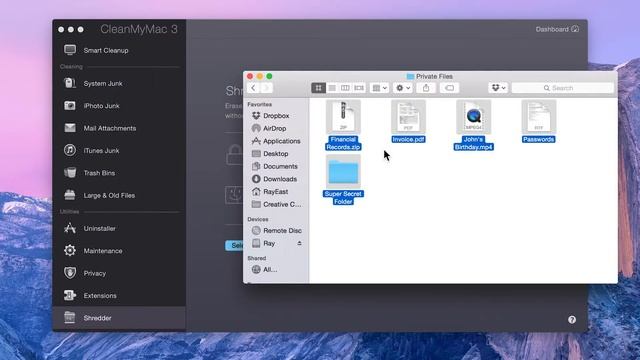Select Mail Attachments envelope icon
This screenshot has height=360, width=640.
tap(70, 128)
